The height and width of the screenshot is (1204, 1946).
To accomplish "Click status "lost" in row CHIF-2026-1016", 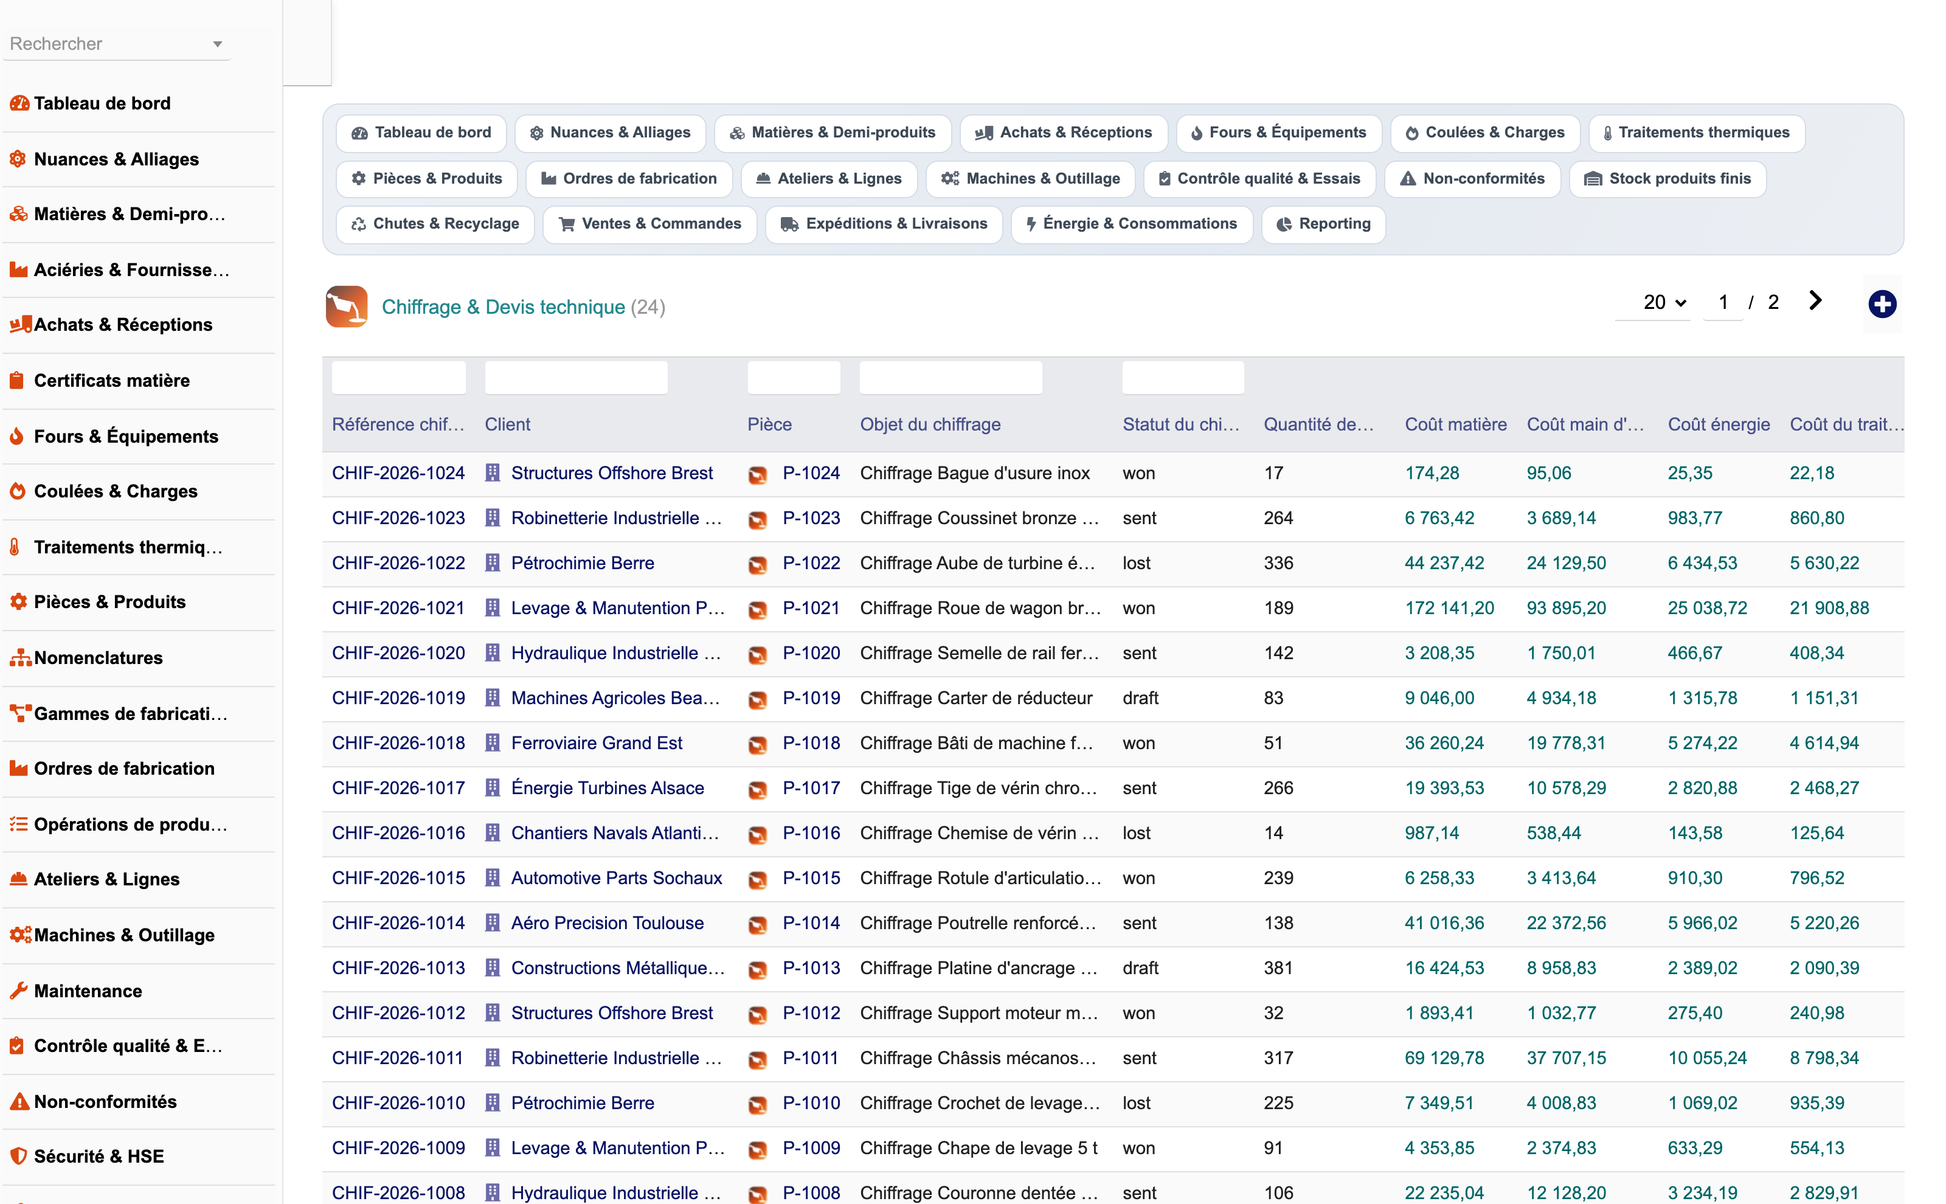I will (x=1136, y=833).
